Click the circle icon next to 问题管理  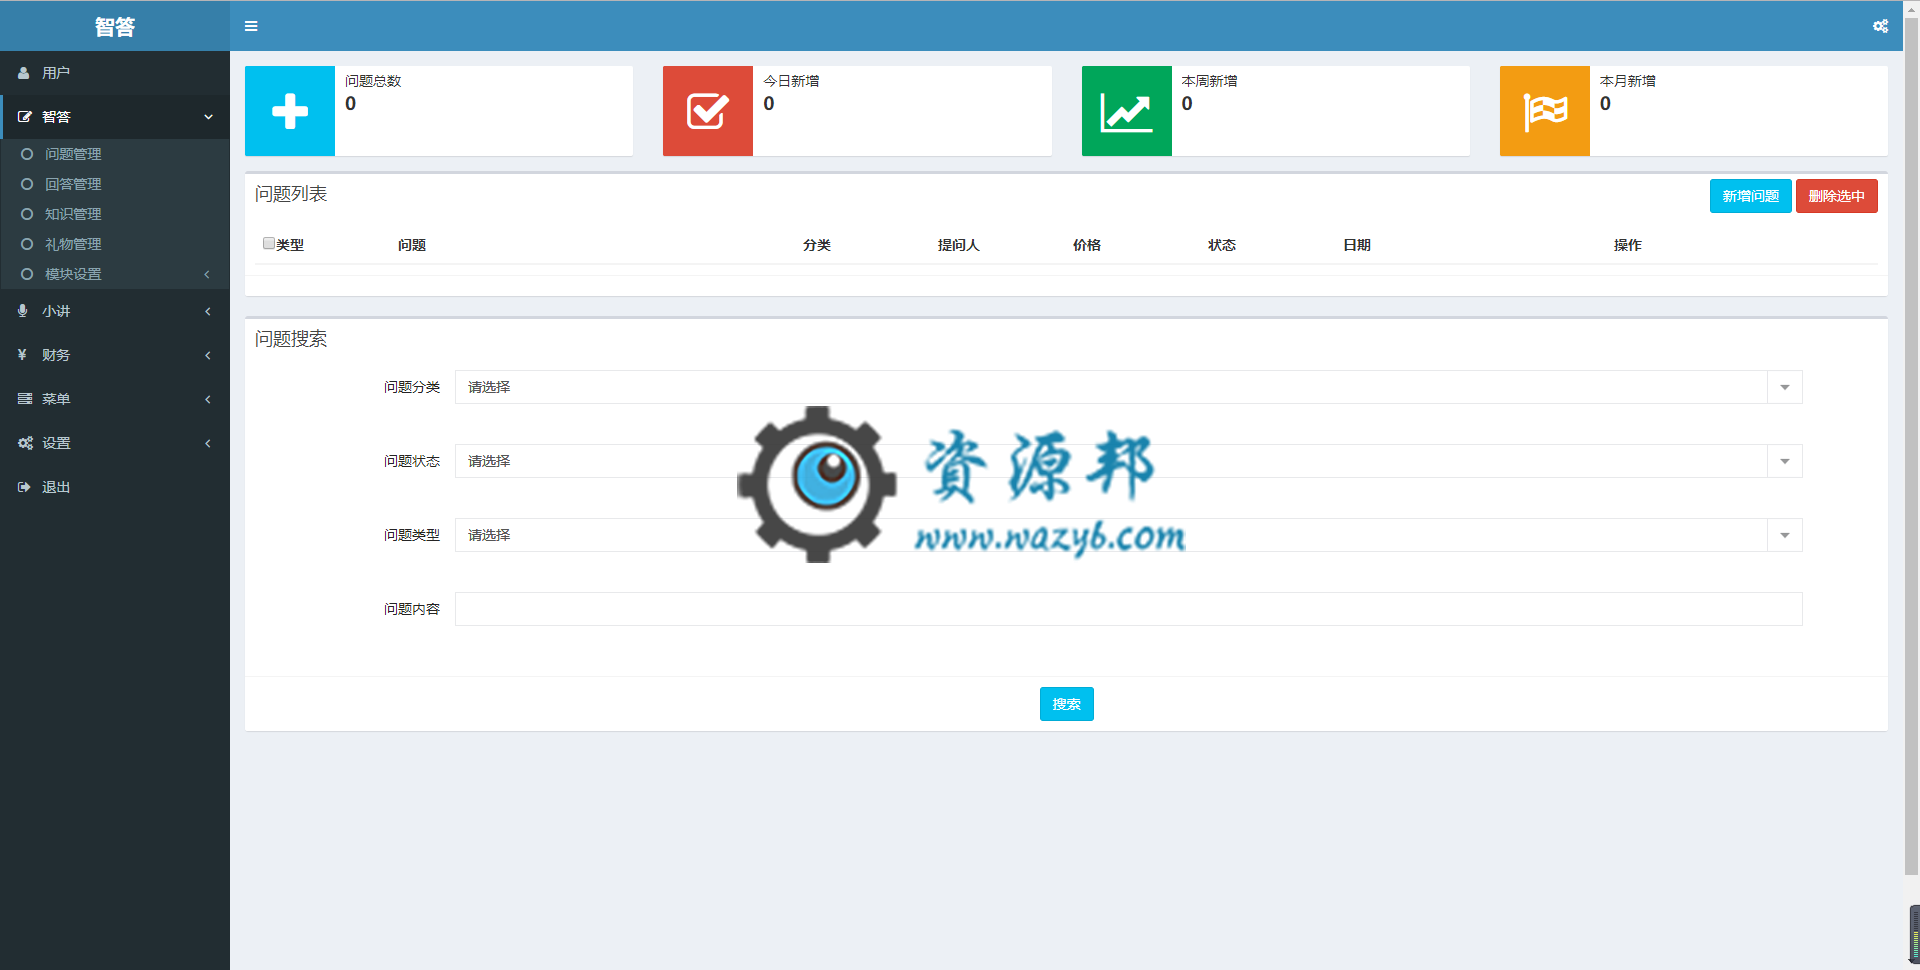click(x=27, y=154)
